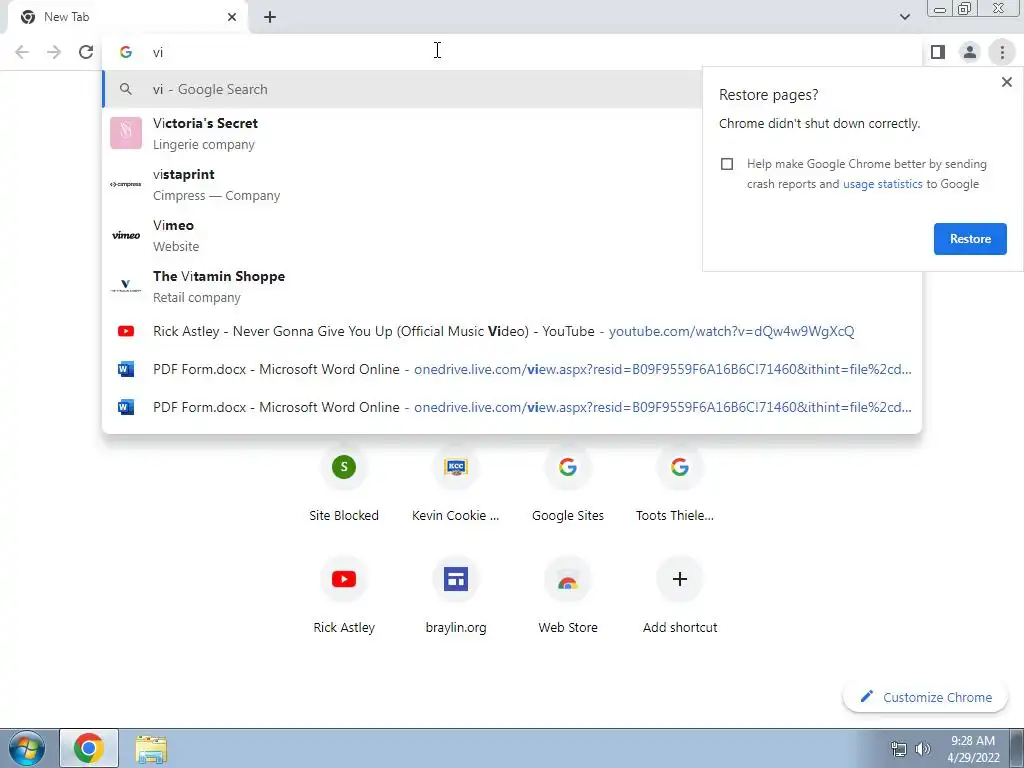1024x768 pixels.
Task: Enable sending crash reports checkbox
Action: (727, 164)
